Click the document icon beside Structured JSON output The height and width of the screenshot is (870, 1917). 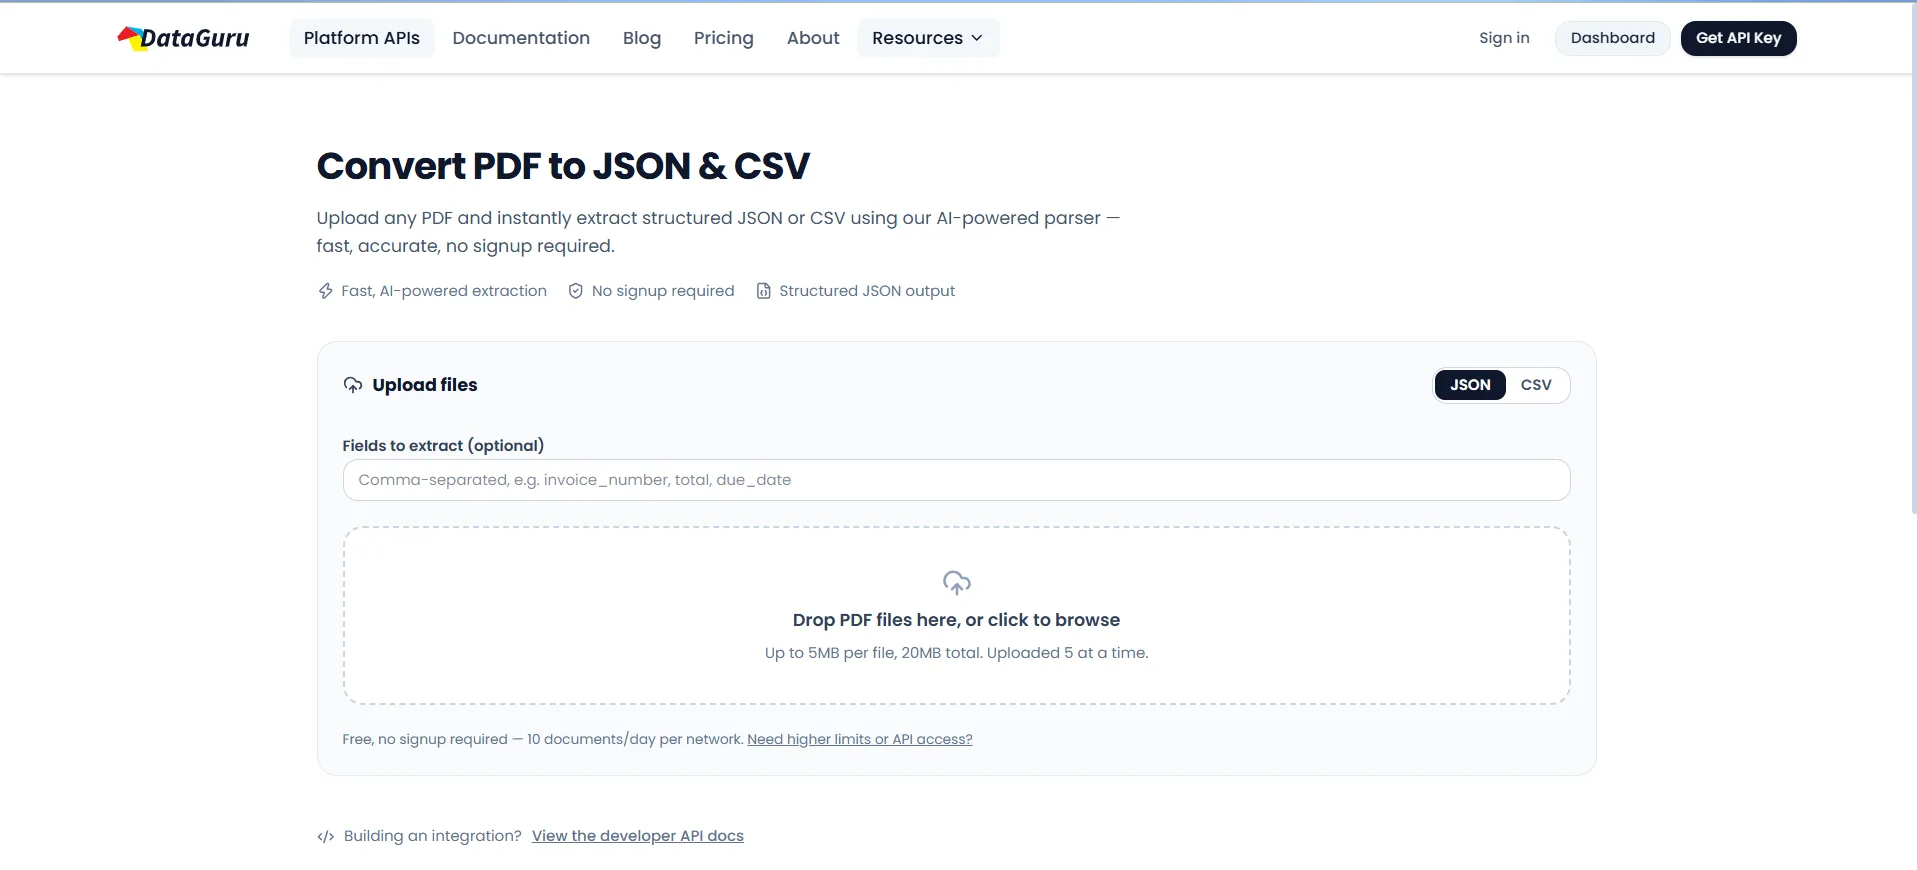pyautogui.click(x=763, y=291)
